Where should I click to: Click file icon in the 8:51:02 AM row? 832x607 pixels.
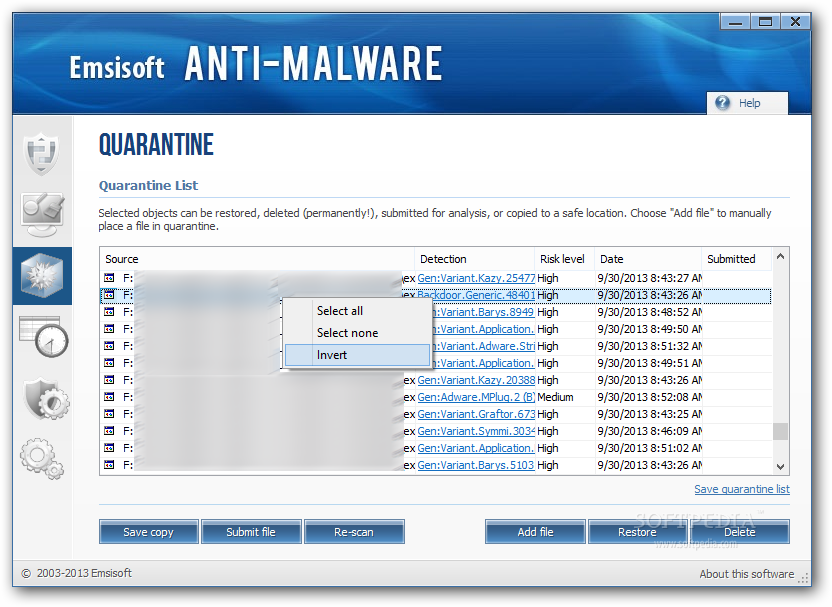[109, 447]
